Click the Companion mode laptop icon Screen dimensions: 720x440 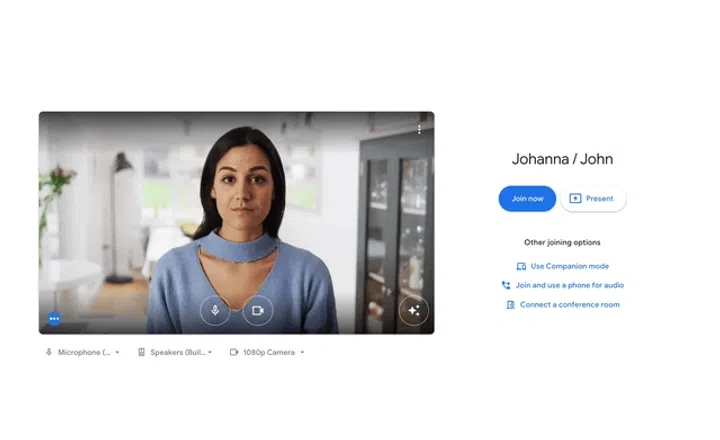521,266
